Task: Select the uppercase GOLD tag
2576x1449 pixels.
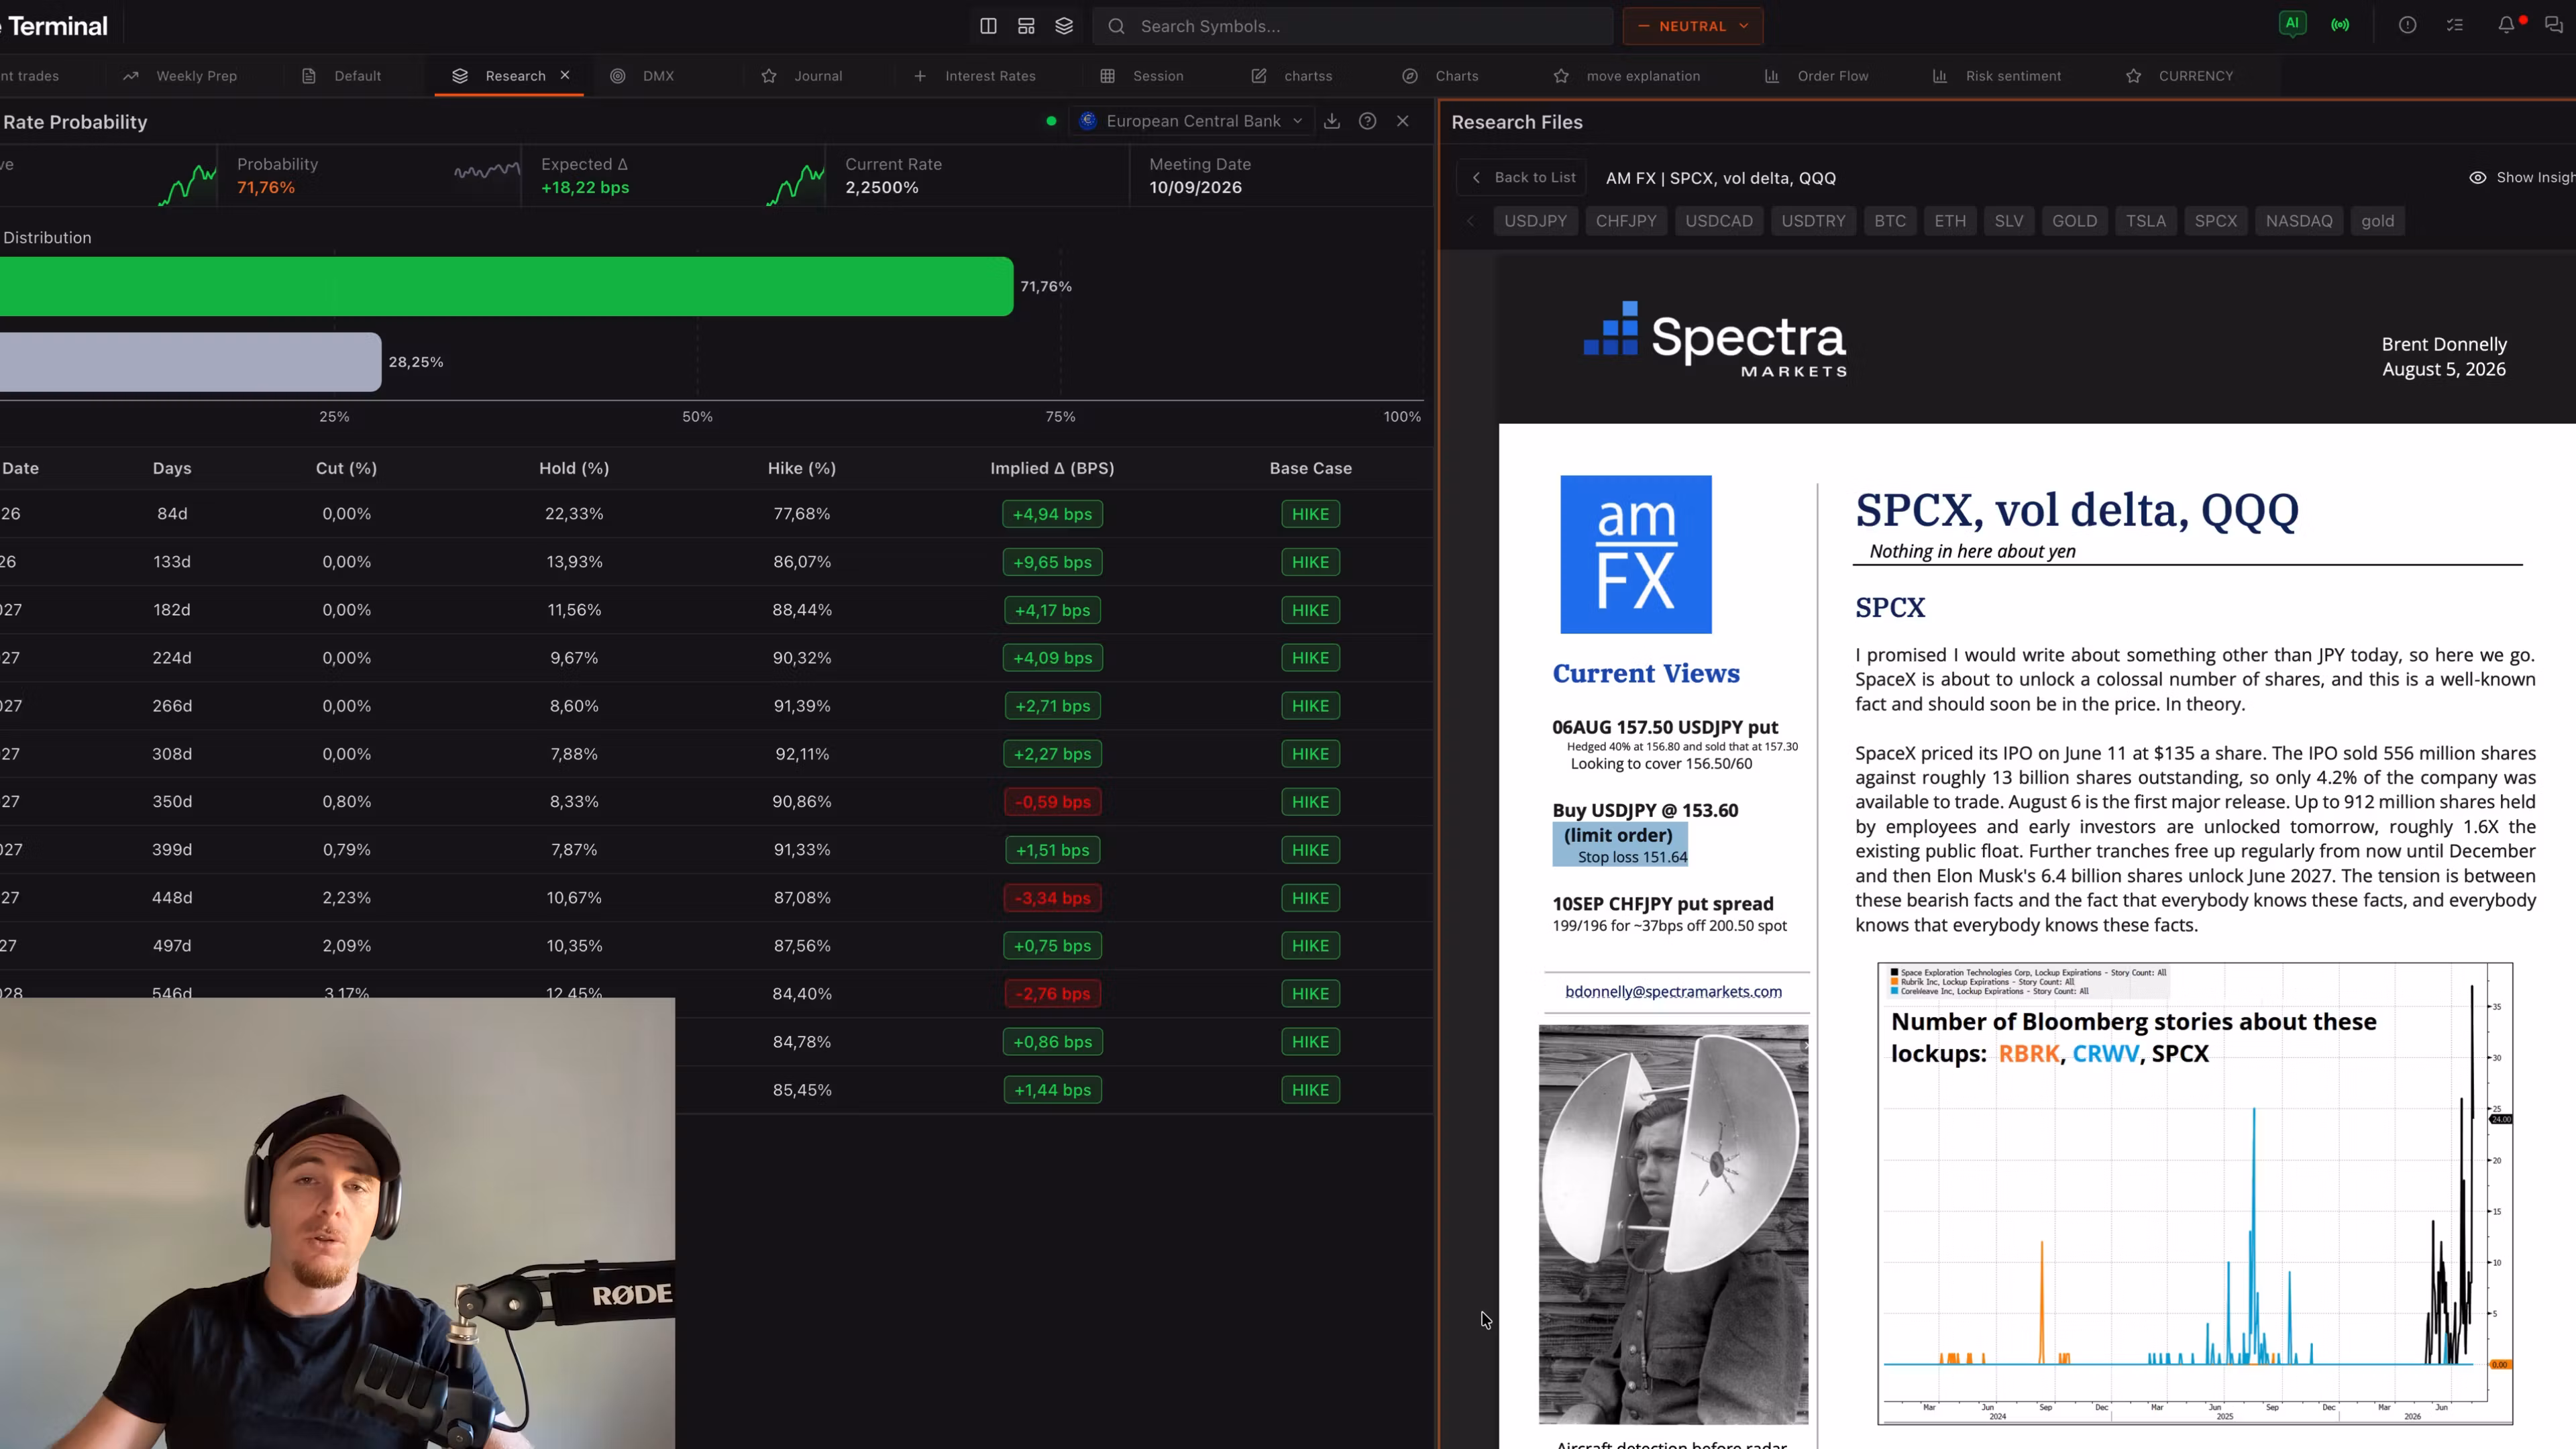Action: point(2075,221)
